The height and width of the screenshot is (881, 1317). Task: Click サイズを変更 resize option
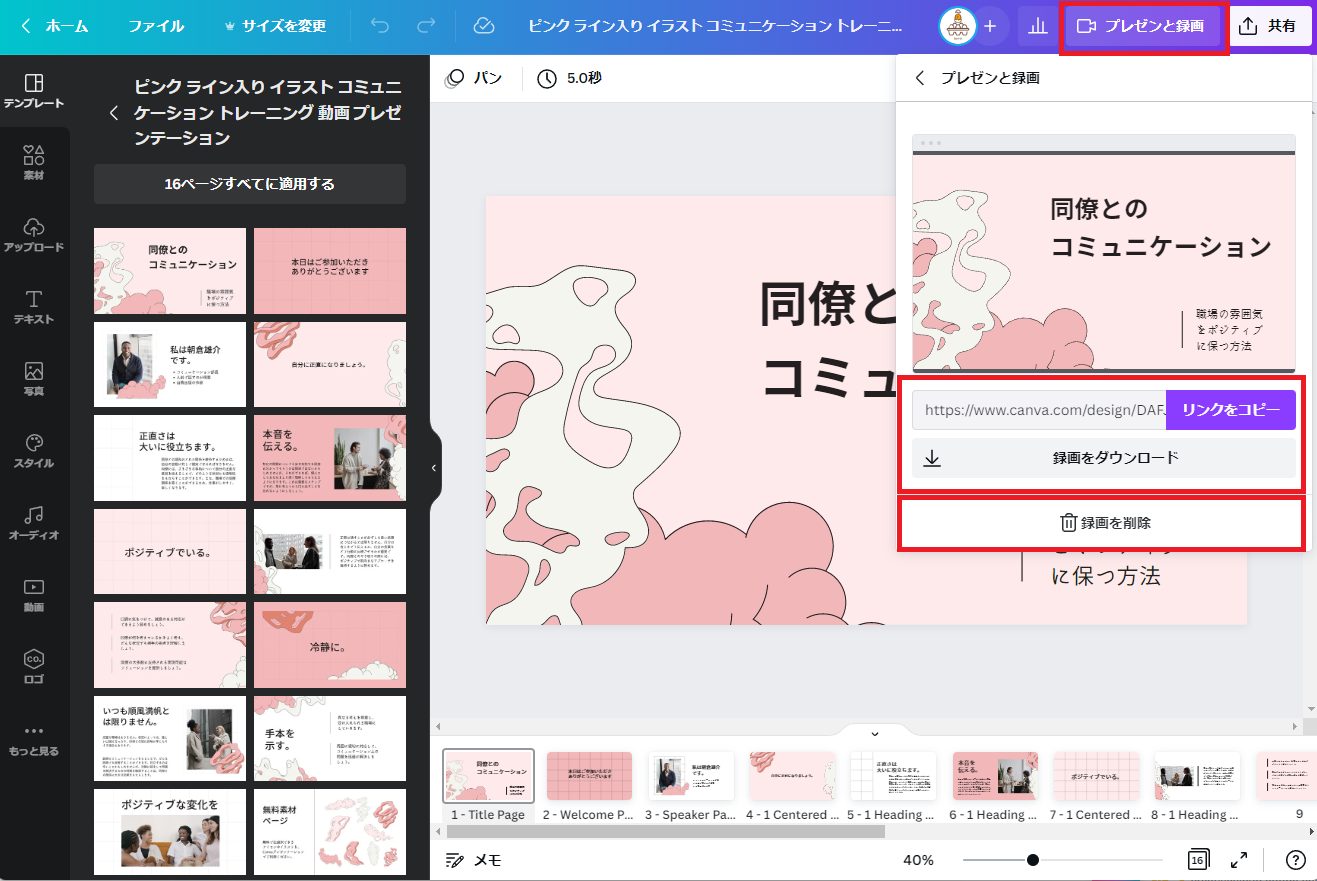273,26
